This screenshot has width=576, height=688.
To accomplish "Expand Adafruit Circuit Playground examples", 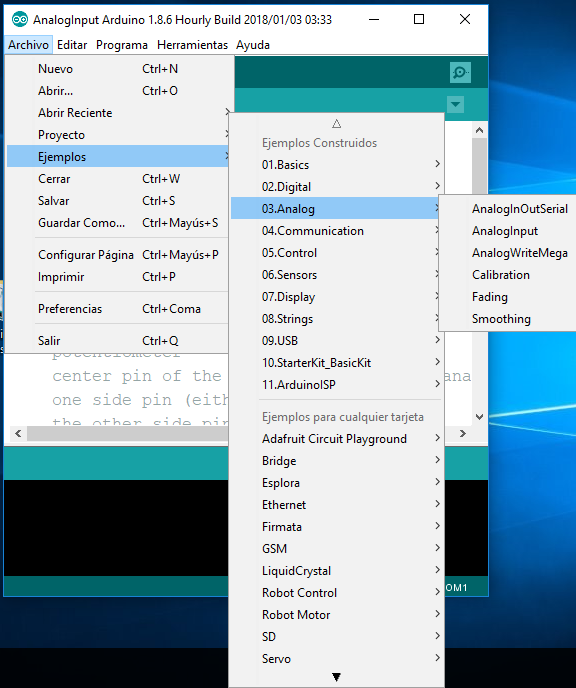I will coord(336,439).
